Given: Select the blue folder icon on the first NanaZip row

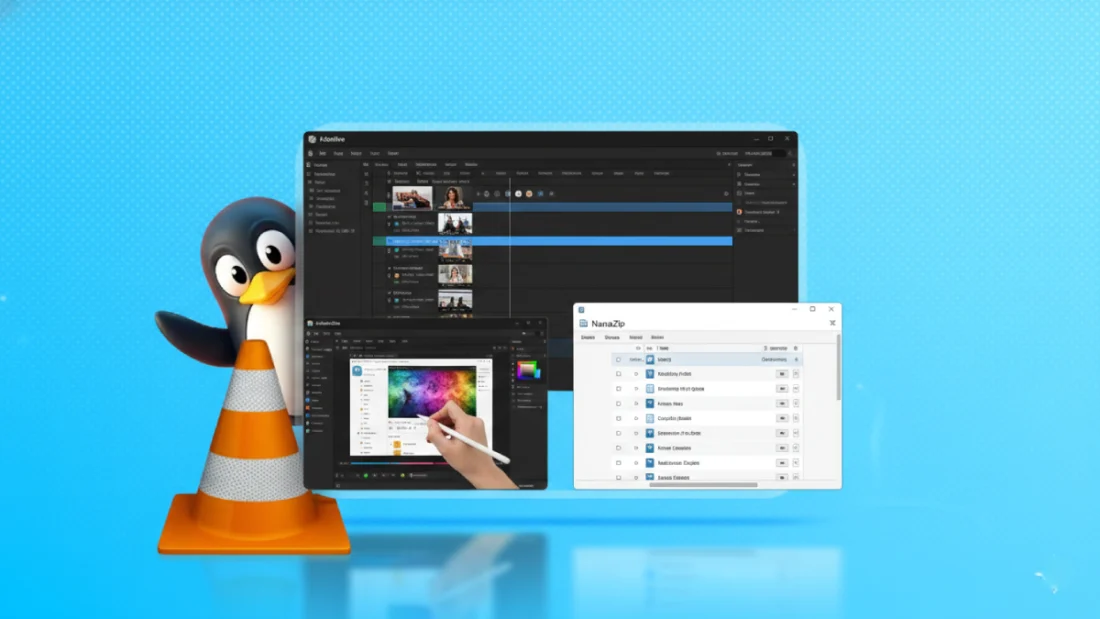Looking at the screenshot, I should pyautogui.click(x=648, y=359).
